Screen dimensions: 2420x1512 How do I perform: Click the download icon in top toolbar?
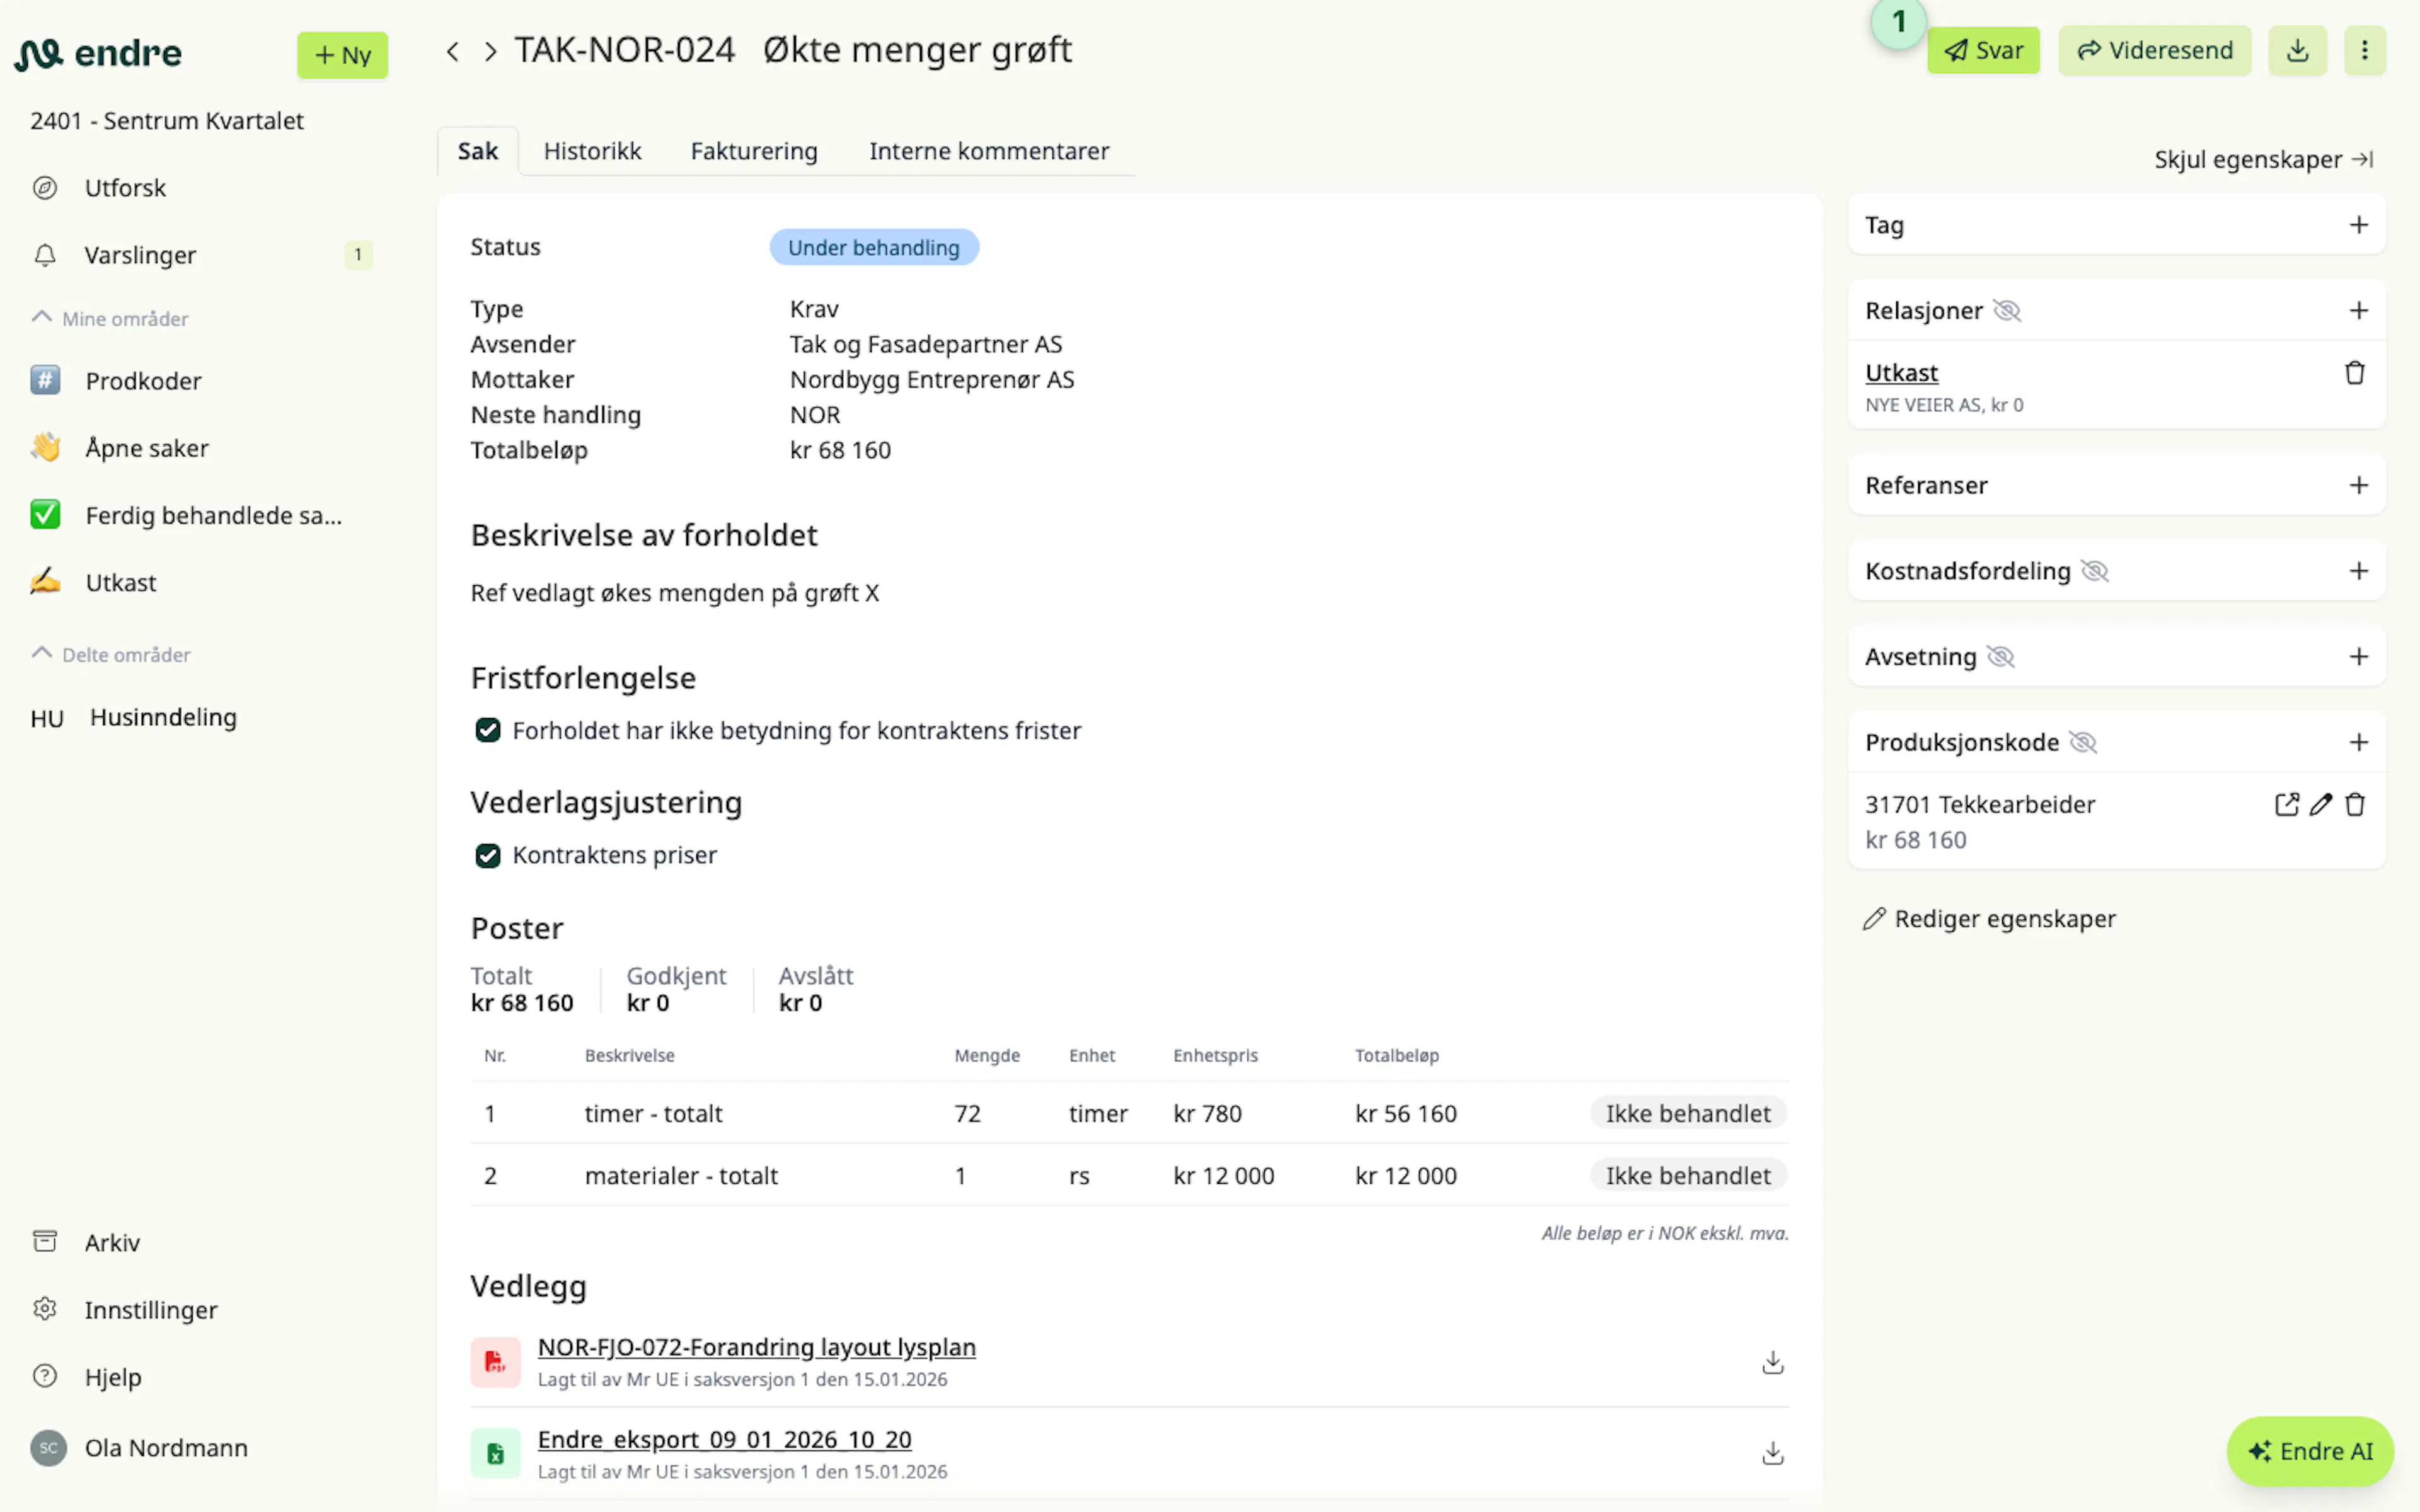coord(2298,50)
